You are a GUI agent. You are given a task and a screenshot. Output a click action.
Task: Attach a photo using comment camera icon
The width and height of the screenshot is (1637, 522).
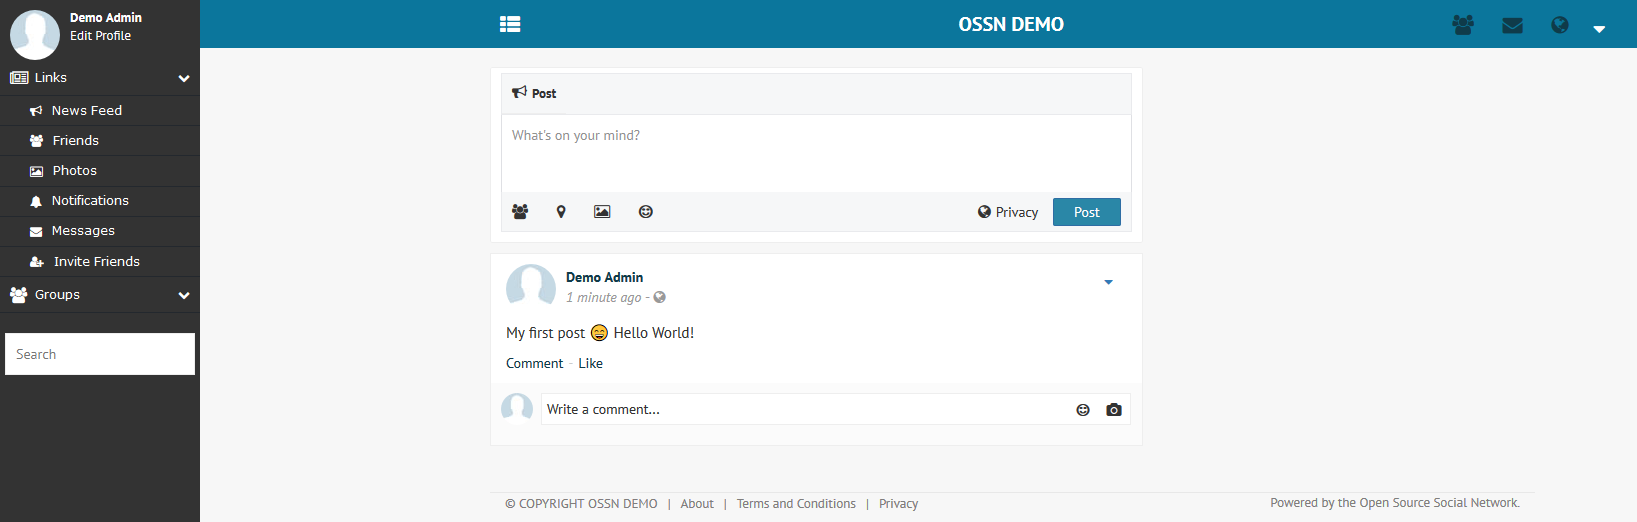[1114, 410]
